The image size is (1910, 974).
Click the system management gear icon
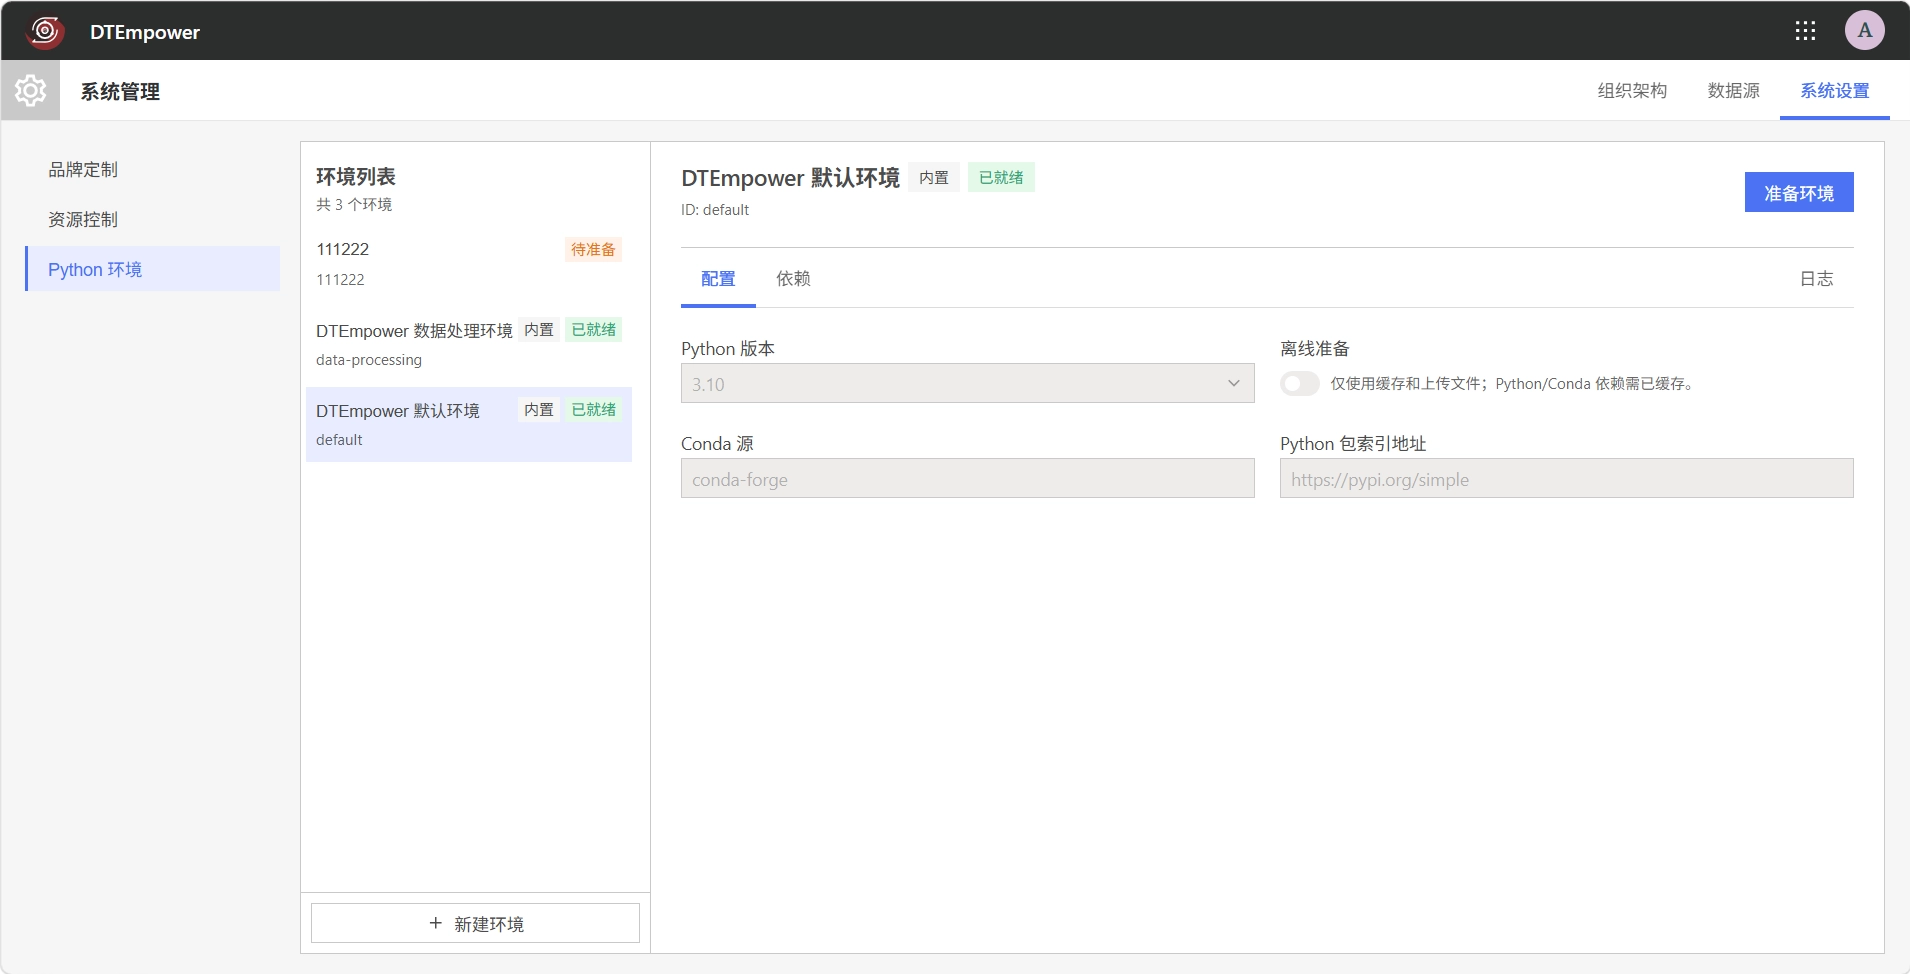tap(30, 90)
